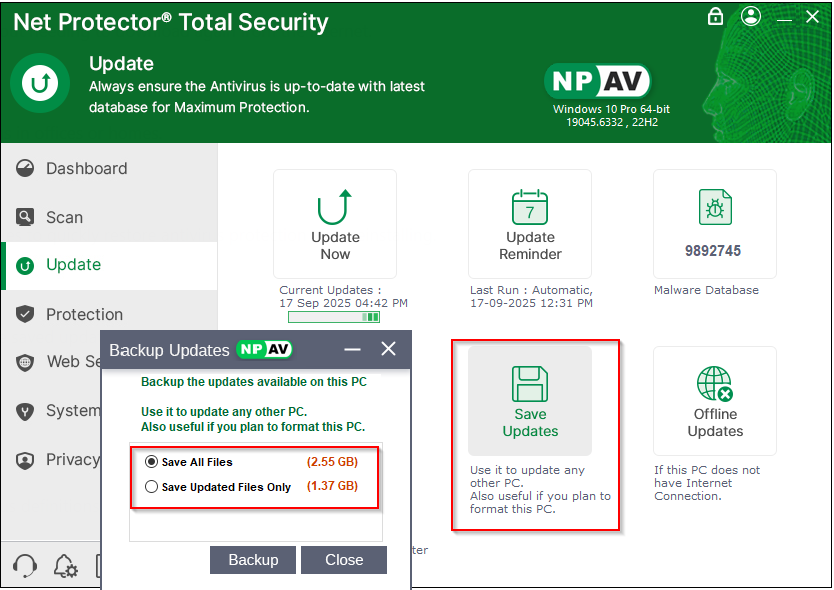Open the user account profile icon
This screenshot has width=834, height=590.
(x=750, y=17)
